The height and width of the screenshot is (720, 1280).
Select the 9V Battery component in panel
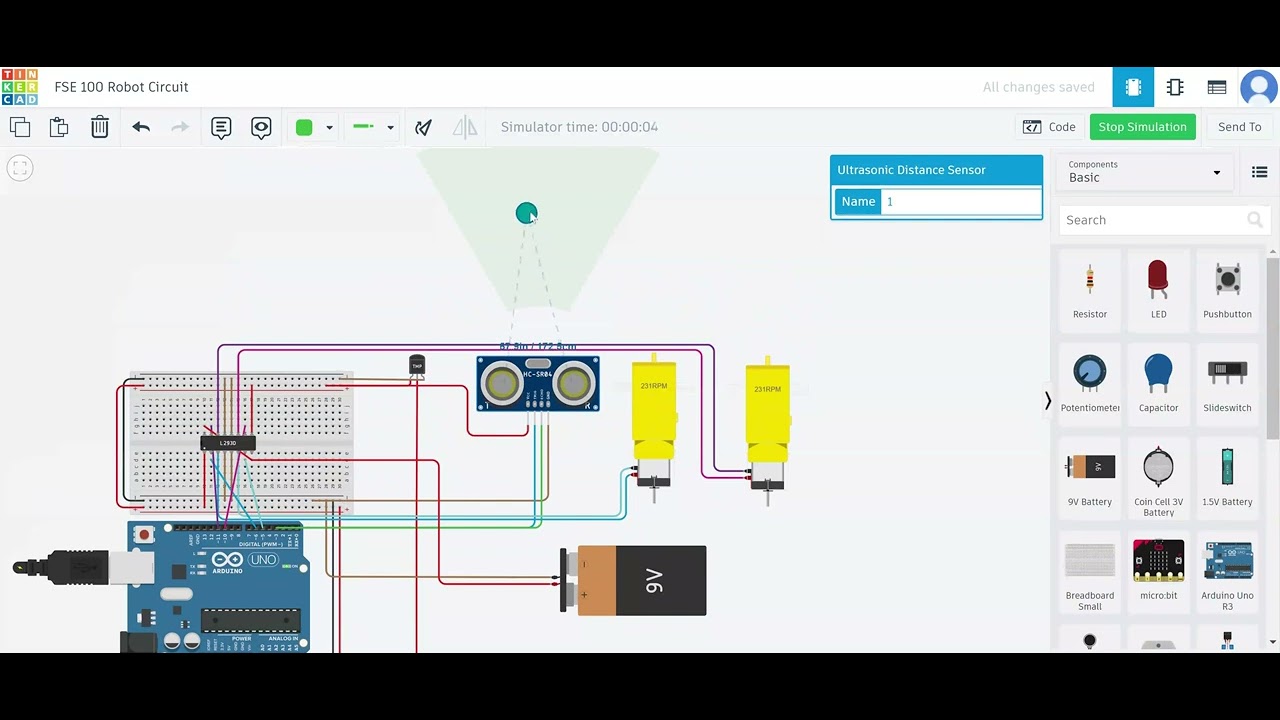tap(1090, 478)
